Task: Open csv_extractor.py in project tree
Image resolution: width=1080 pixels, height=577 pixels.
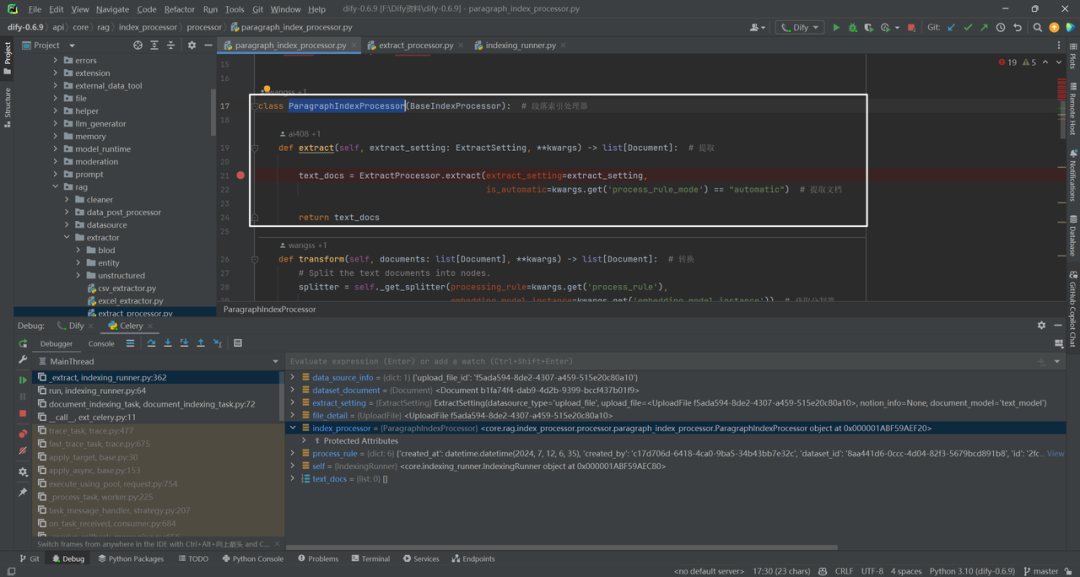Action: (127, 288)
